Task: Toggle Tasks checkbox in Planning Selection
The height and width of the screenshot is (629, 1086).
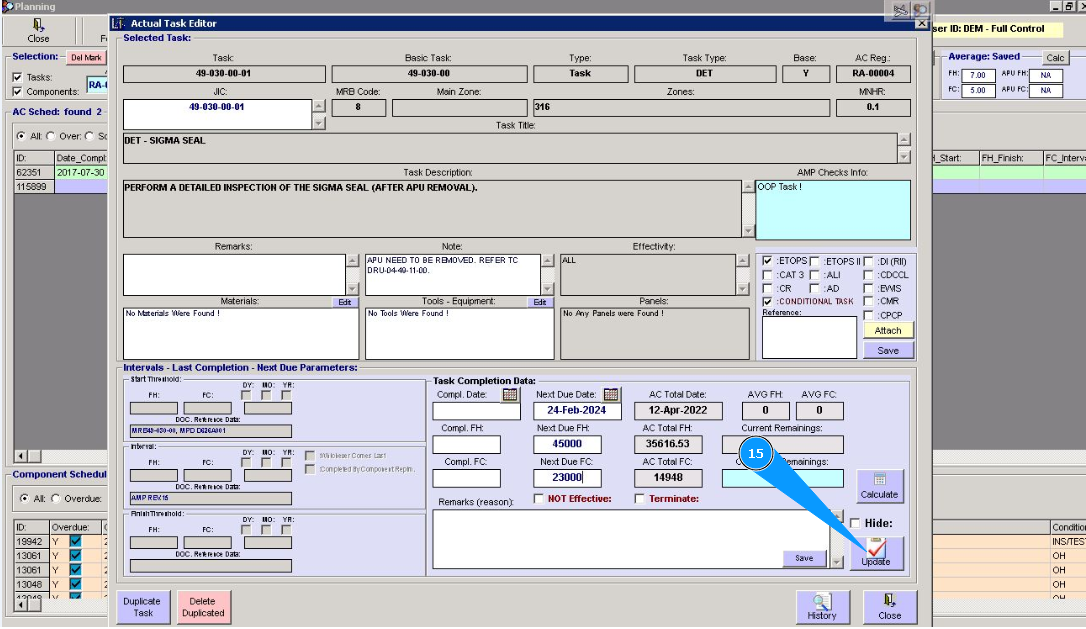Action: click(x=17, y=77)
